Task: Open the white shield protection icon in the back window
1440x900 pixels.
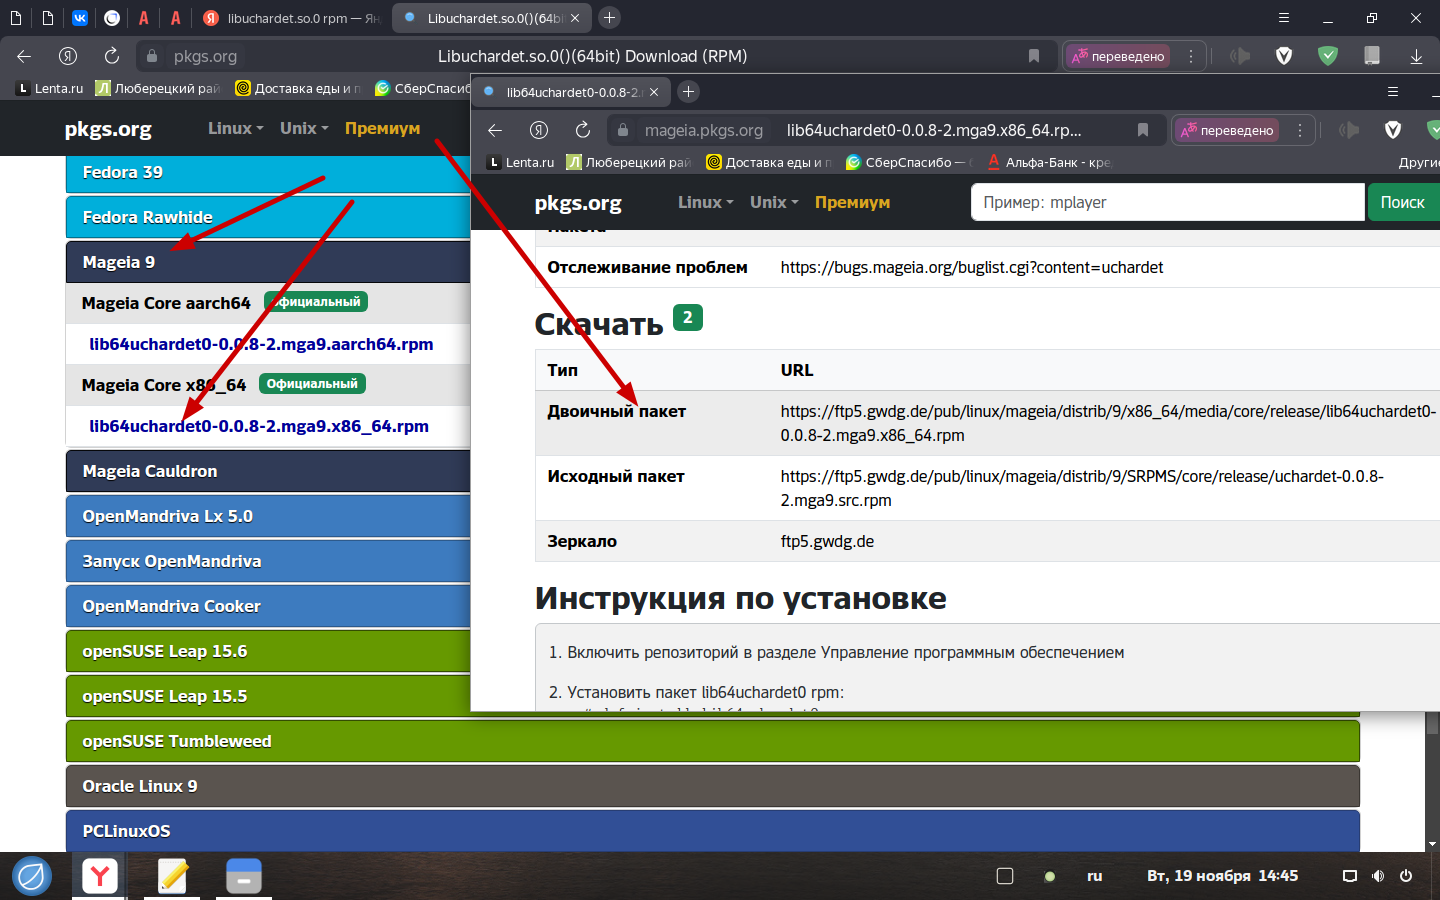Action: [x=1284, y=56]
